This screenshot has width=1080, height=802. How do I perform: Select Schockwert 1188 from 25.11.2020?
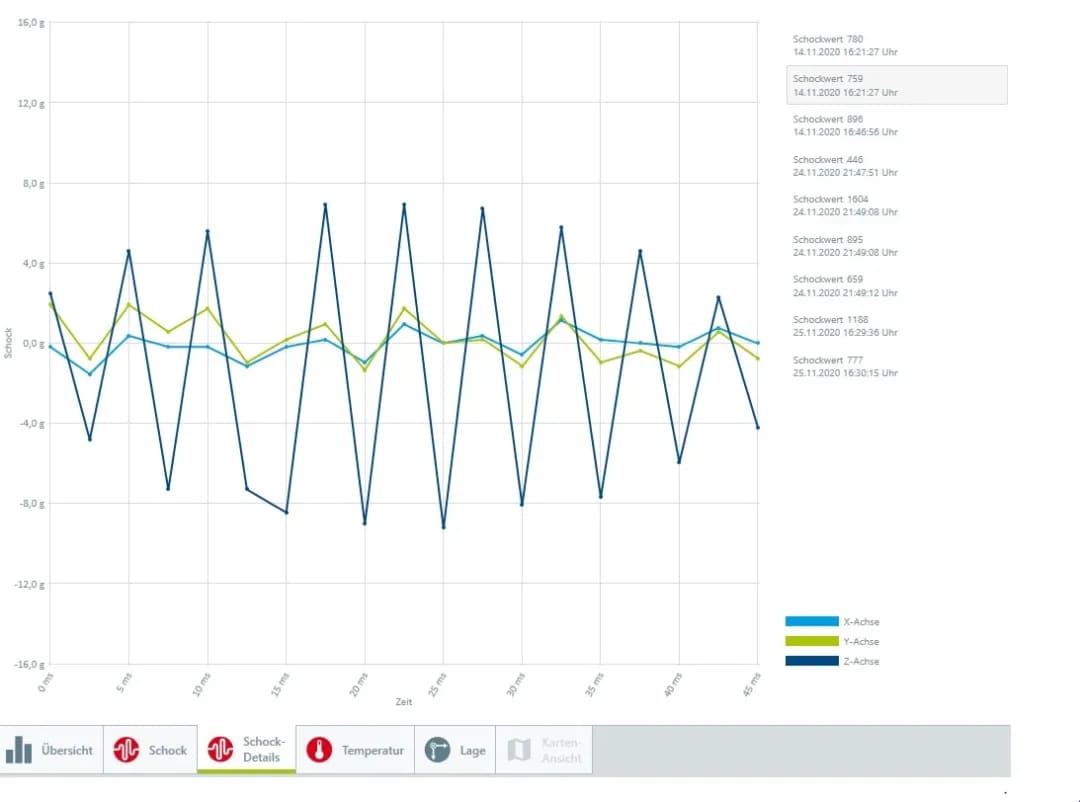pos(845,326)
